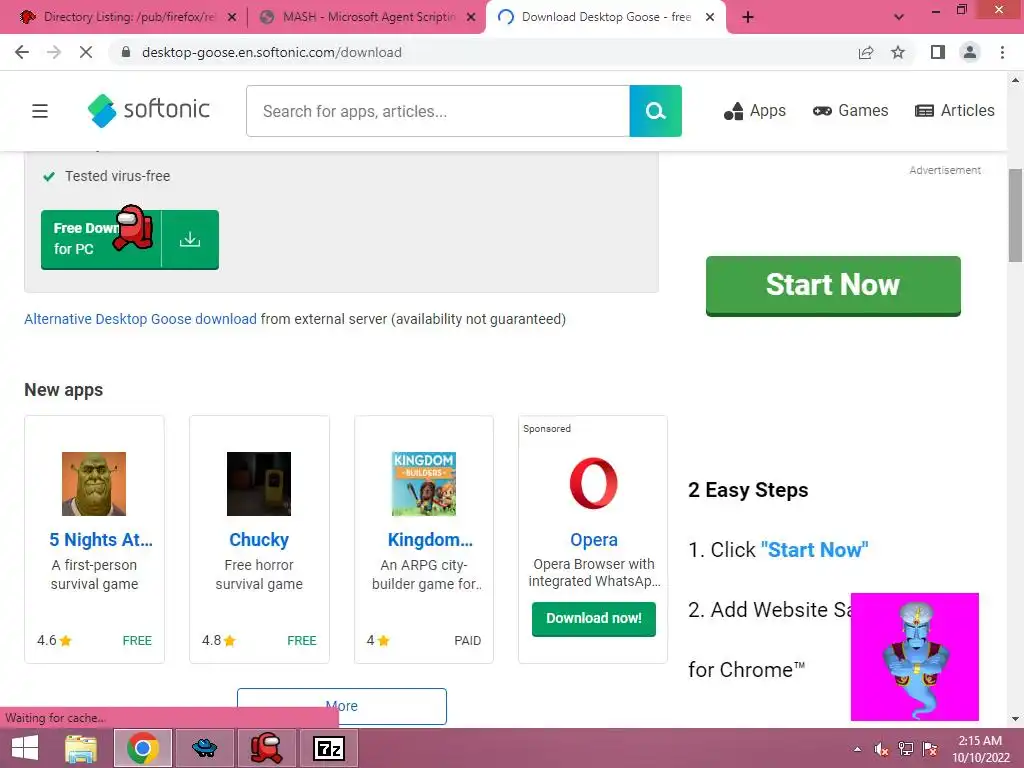Click the blue search magnifier button

(656, 111)
